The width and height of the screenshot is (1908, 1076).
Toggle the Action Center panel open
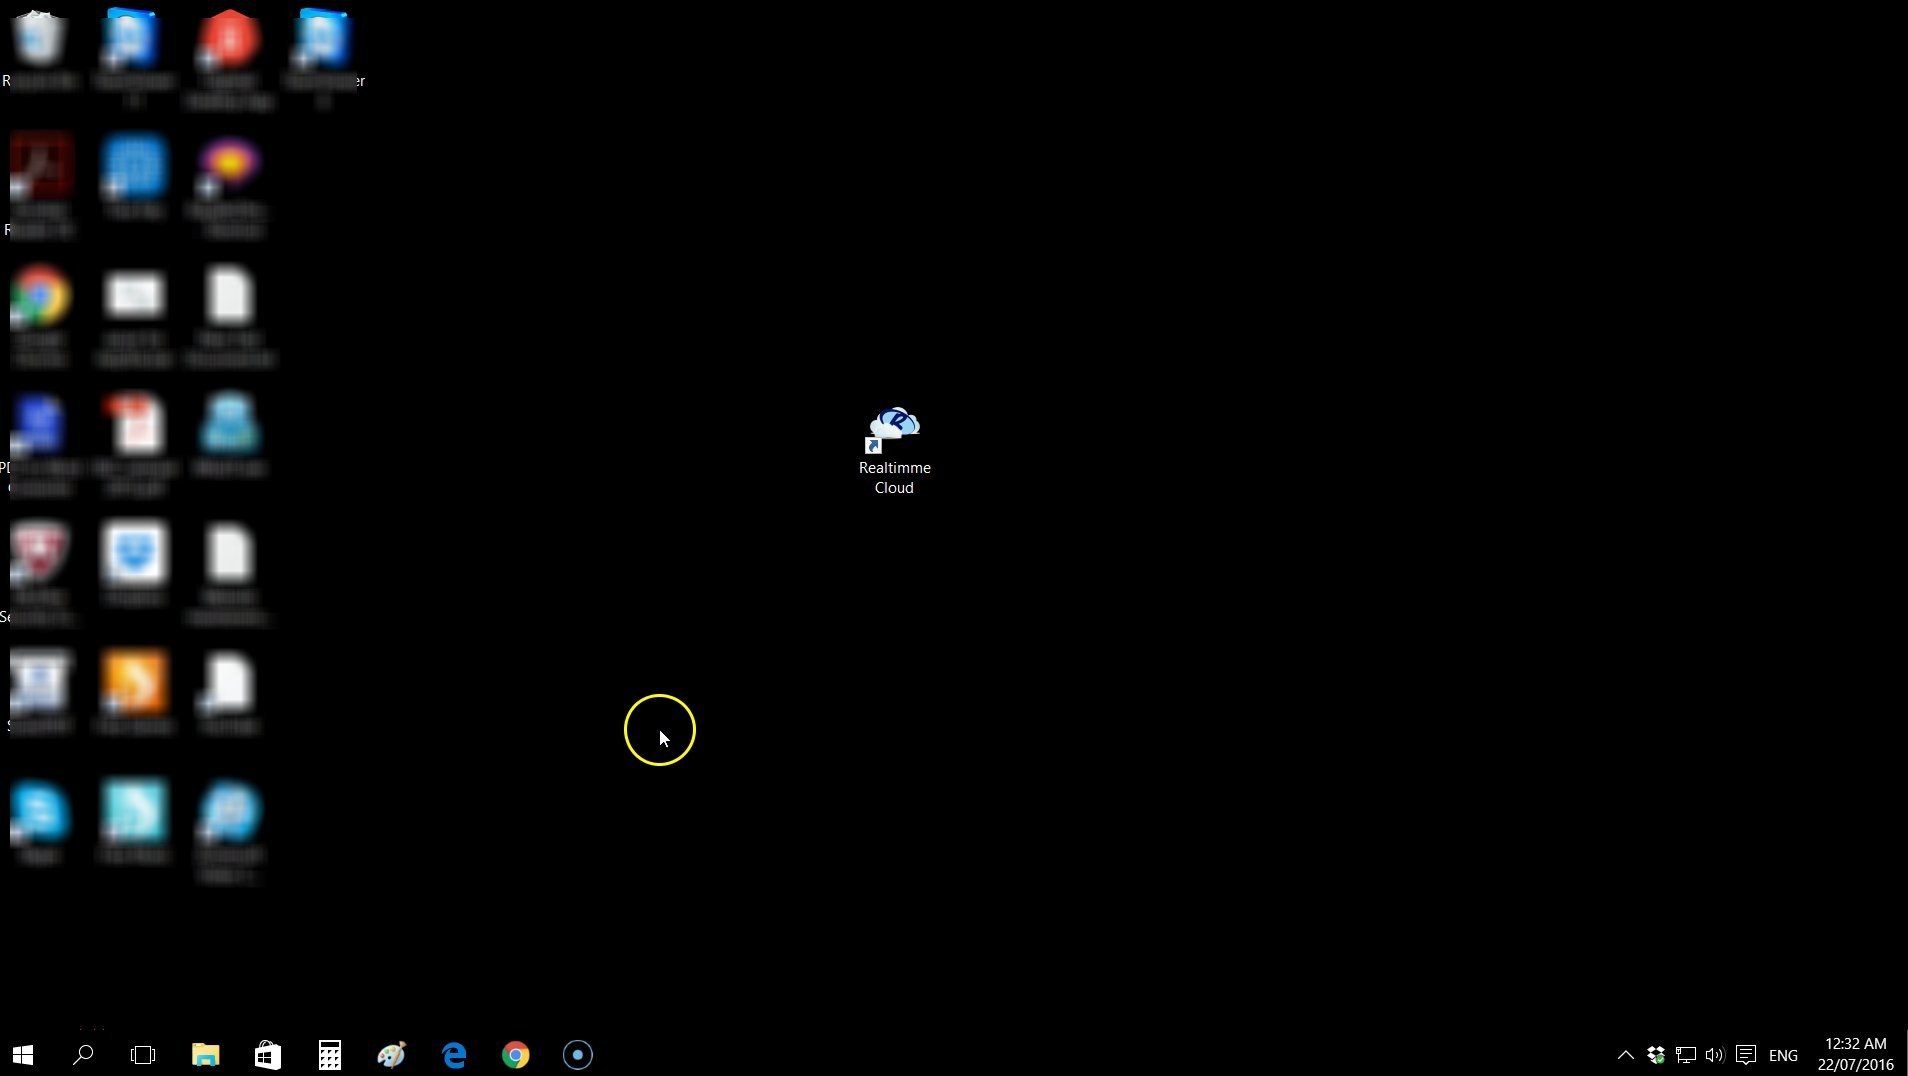[1745, 1054]
